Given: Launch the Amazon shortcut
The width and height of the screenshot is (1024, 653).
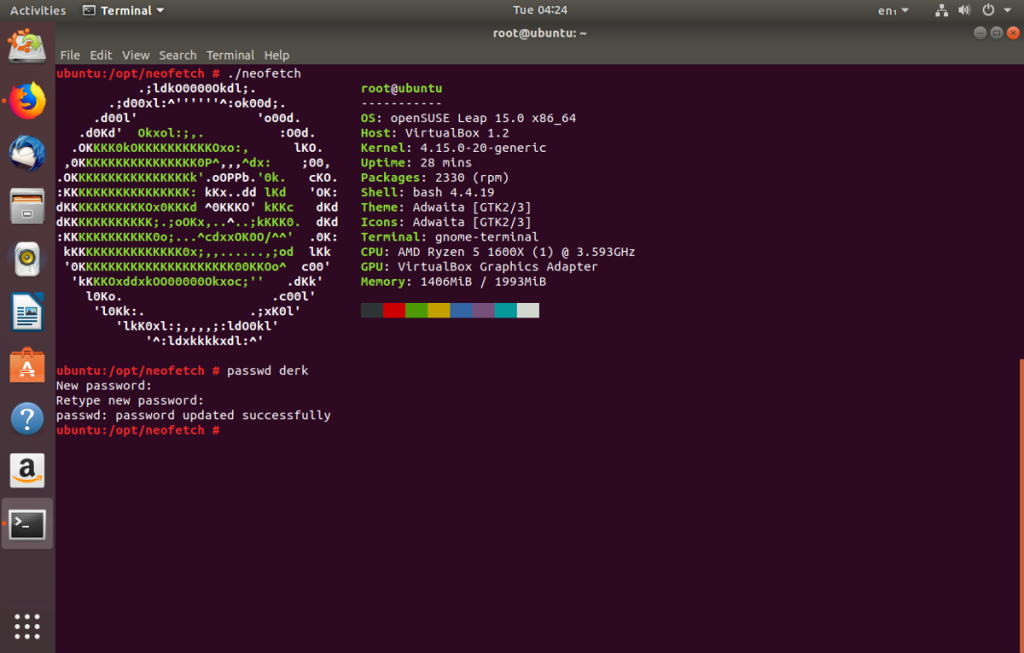Looking at the screenshot, I should [x=26, y=470].
